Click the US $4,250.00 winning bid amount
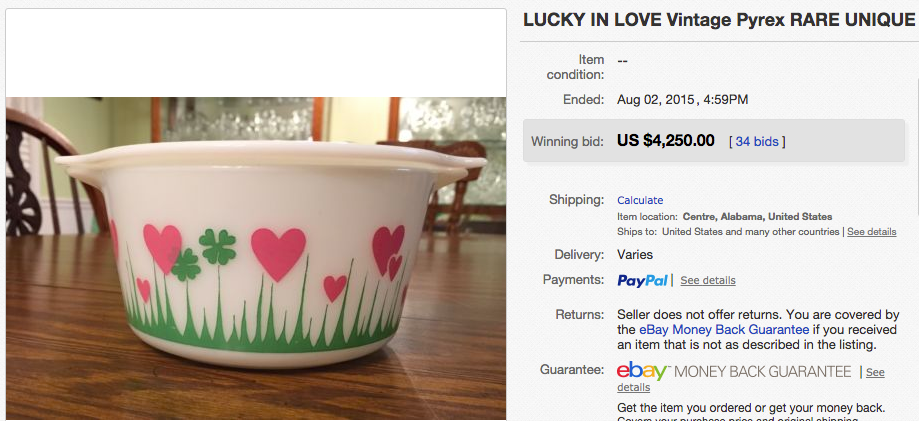 (666, 141)
